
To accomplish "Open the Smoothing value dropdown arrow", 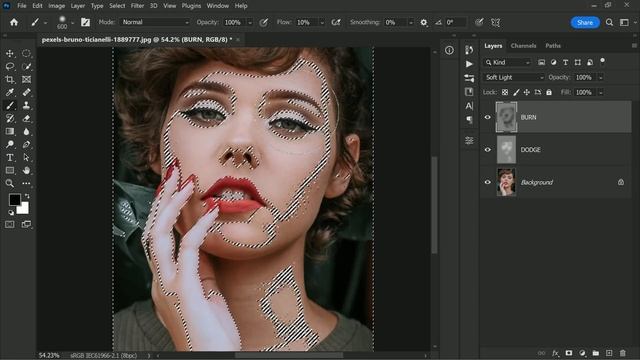I will 411,23.
